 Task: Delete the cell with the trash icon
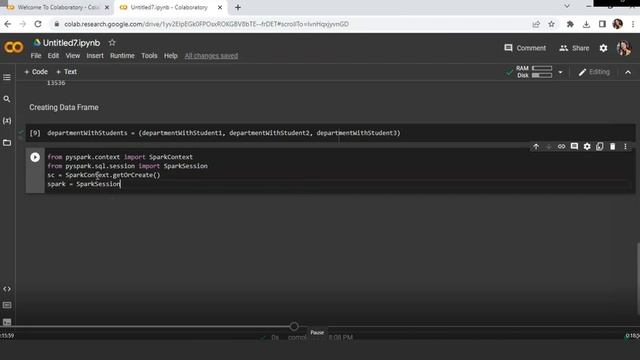(613, 147)
